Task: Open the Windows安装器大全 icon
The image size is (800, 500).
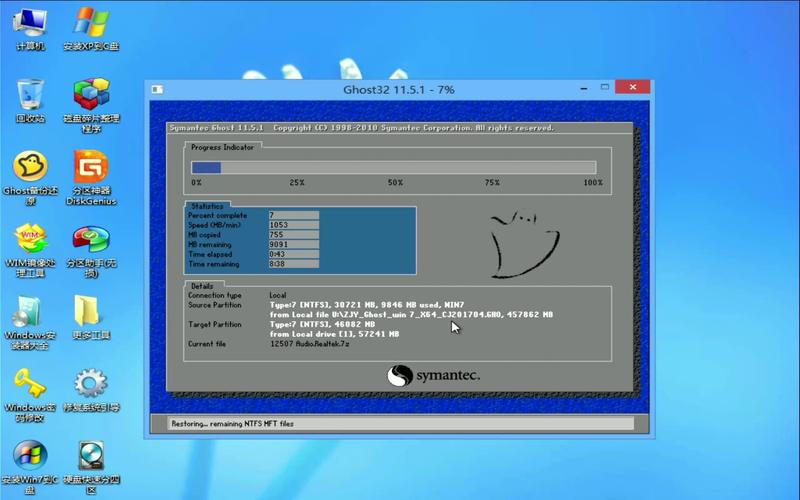Action: coord(30,312)
